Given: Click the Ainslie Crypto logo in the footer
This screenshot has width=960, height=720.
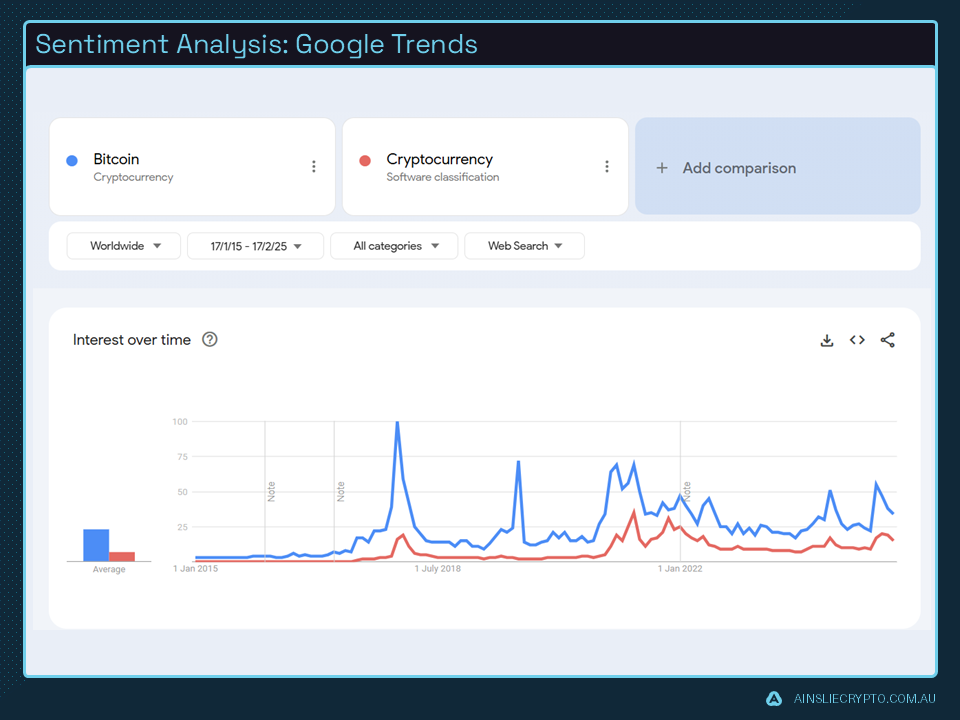Looking at the screenshot, I should [773, 699].
